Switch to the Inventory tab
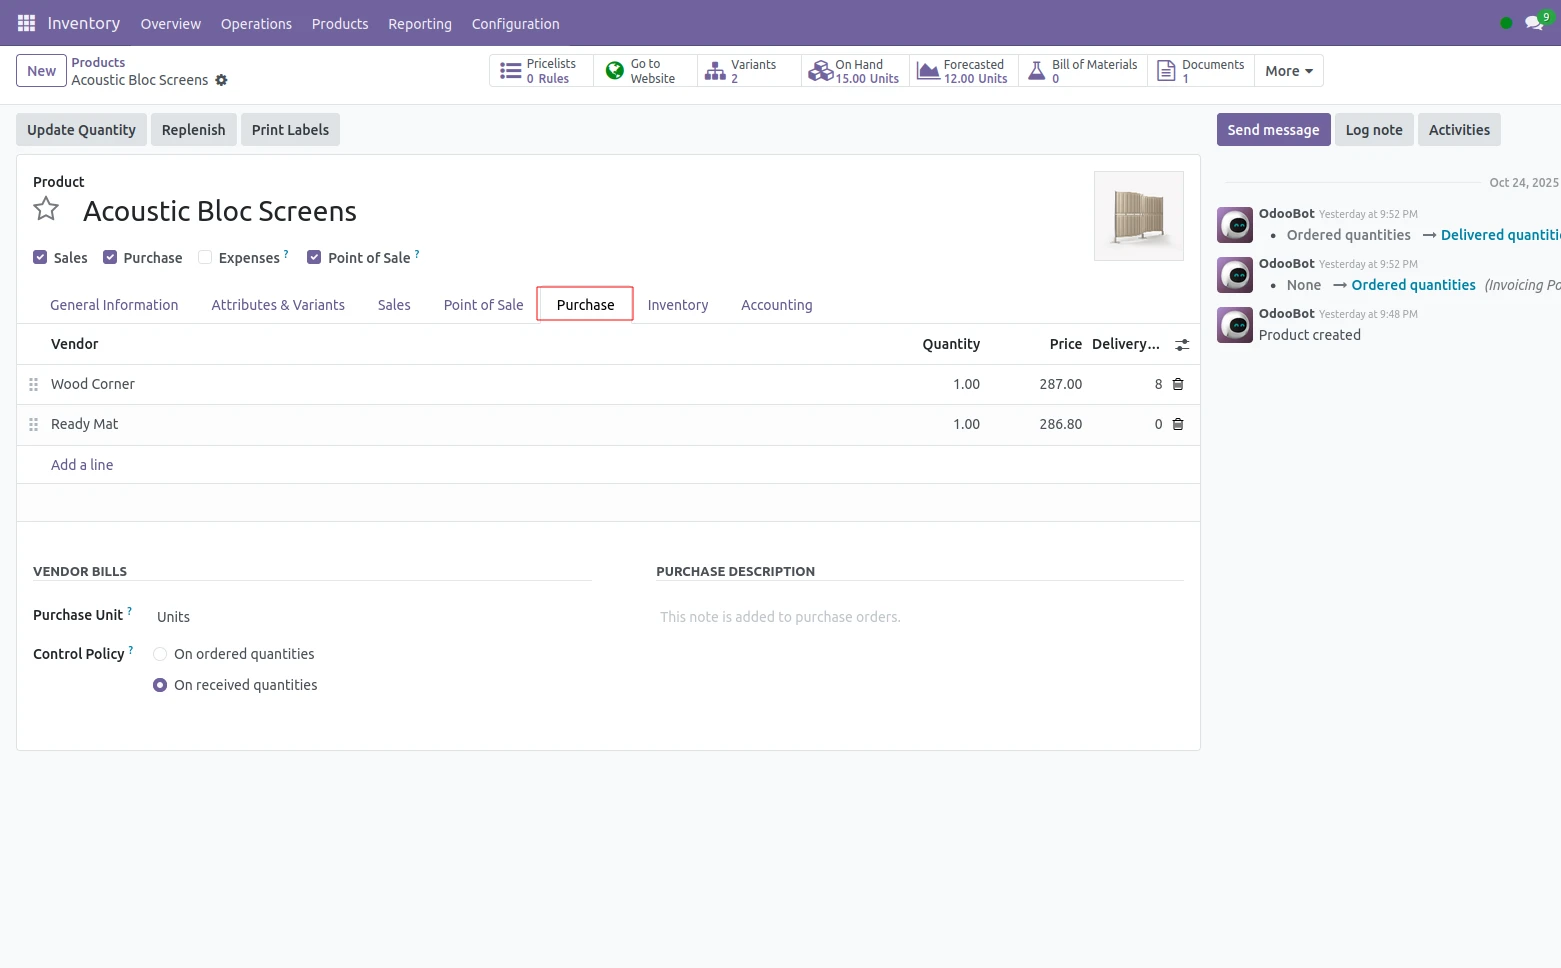1561x968 pixels. pos(677,305)
